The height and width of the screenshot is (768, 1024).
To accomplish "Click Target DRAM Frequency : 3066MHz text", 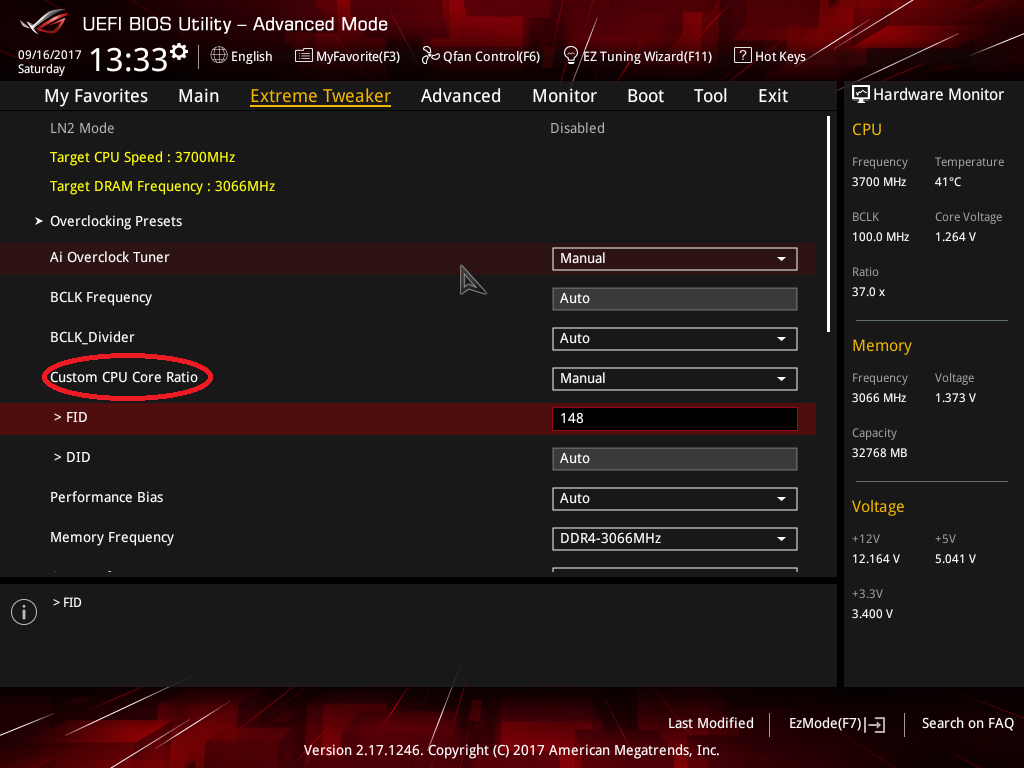I will coord(163,186).
